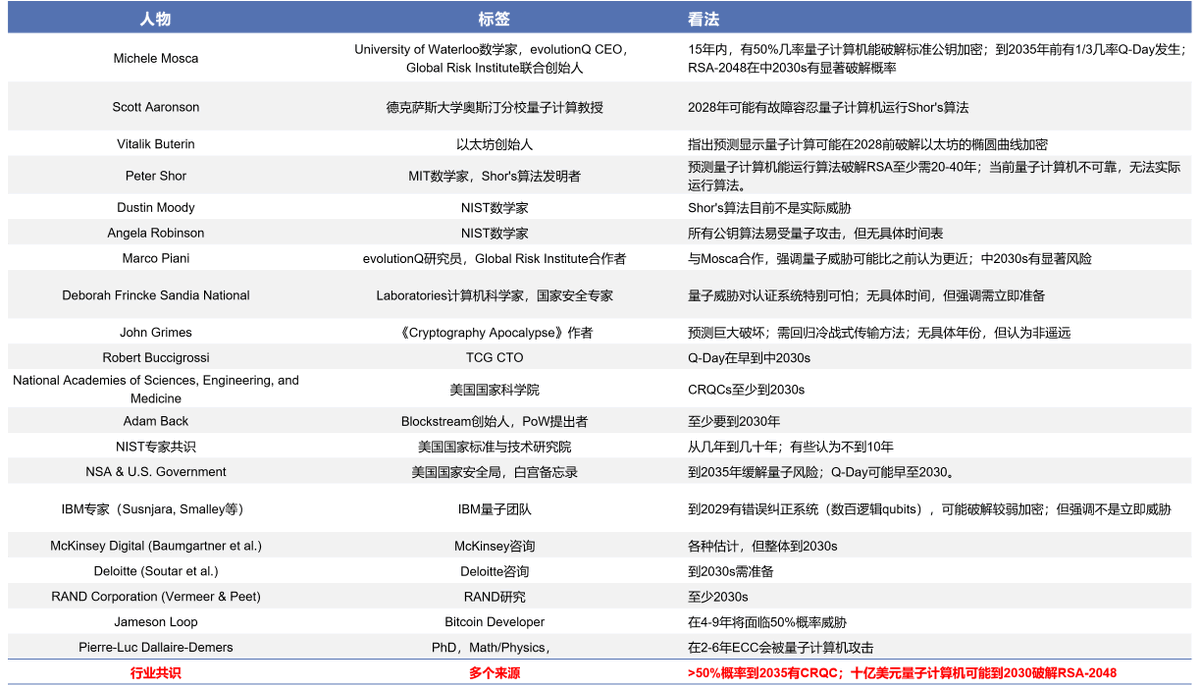Click CRQCs至少到2030s text
Screen dimensions: 1200x687
pos(746,389)
